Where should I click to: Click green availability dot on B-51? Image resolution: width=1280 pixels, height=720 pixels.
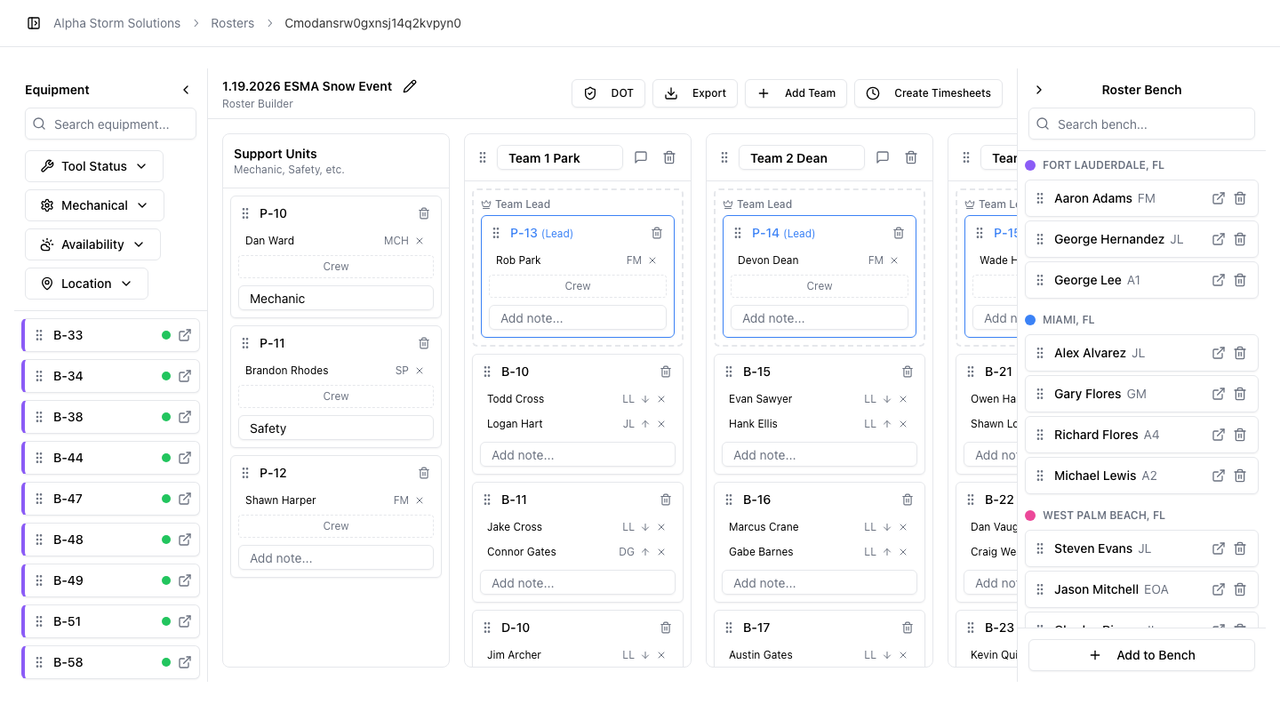[x=166, y=622]
